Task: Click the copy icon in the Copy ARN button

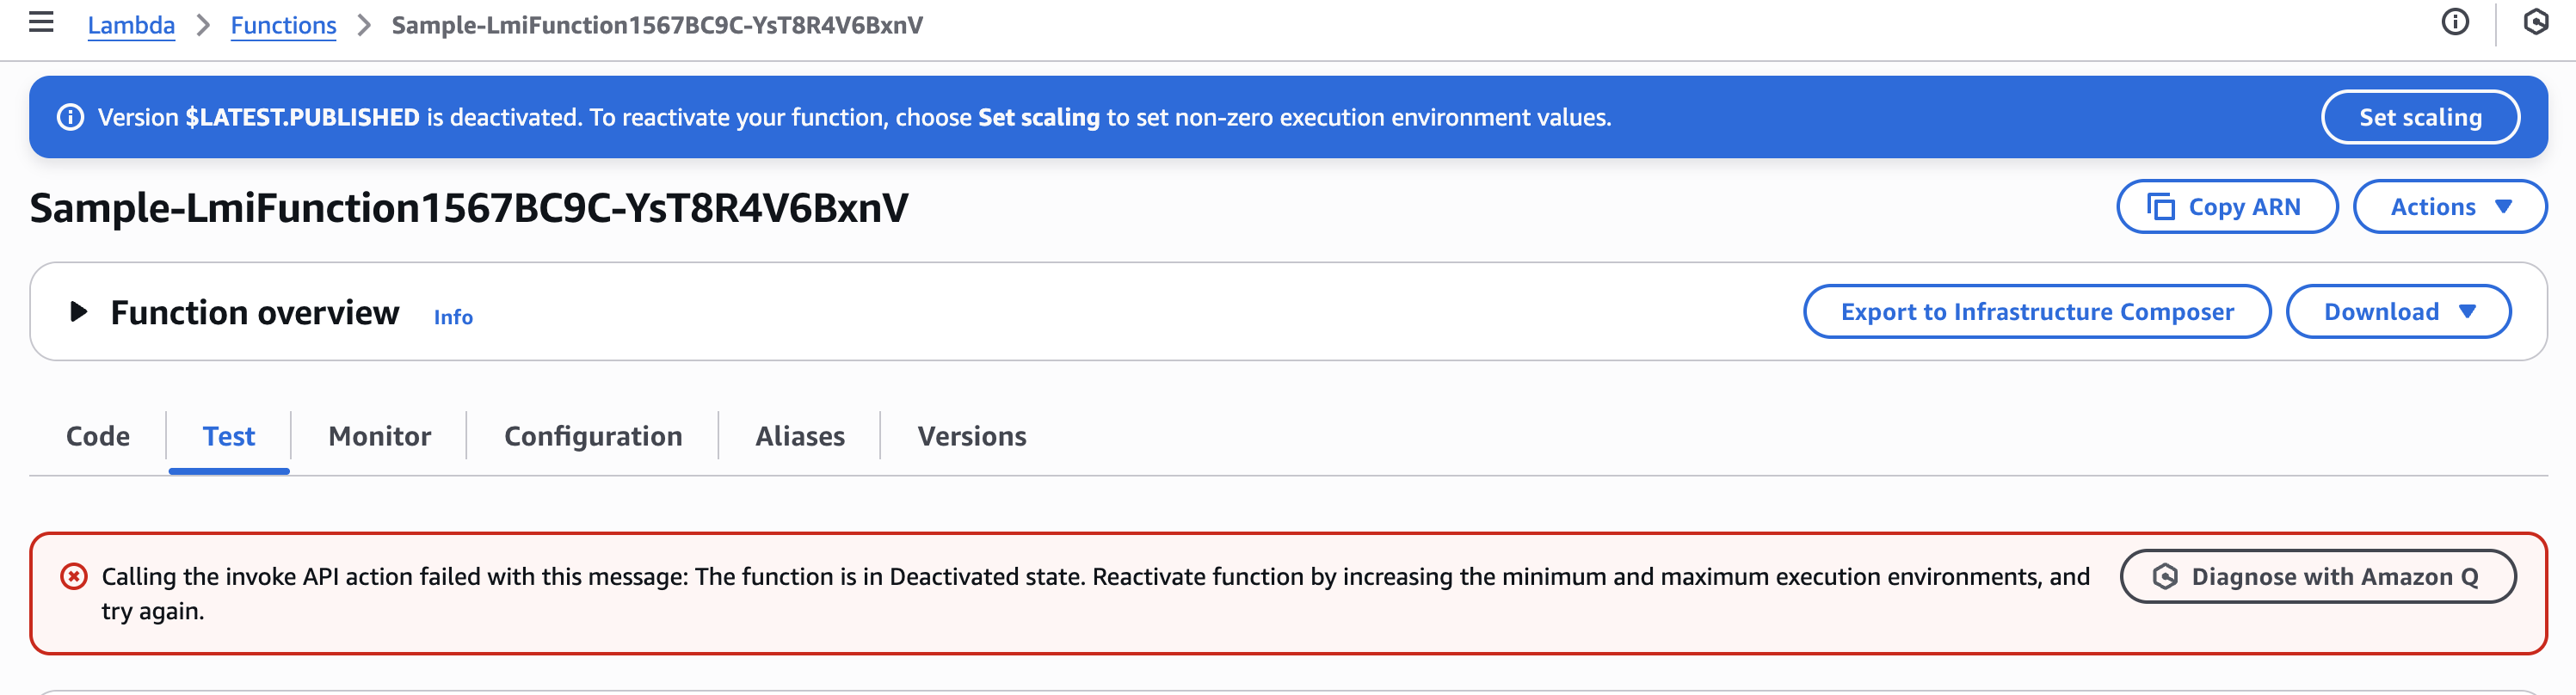Action: [x=2160, y=207]
